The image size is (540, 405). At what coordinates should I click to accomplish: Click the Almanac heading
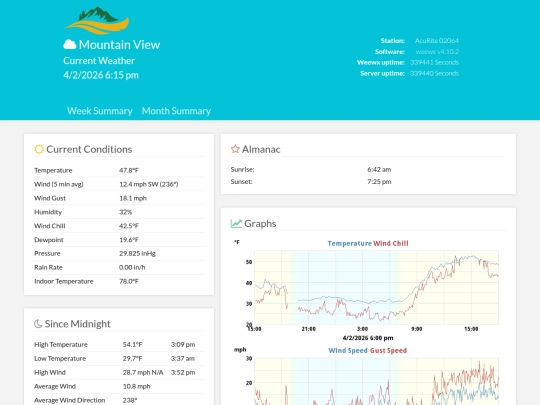[261, 149]
